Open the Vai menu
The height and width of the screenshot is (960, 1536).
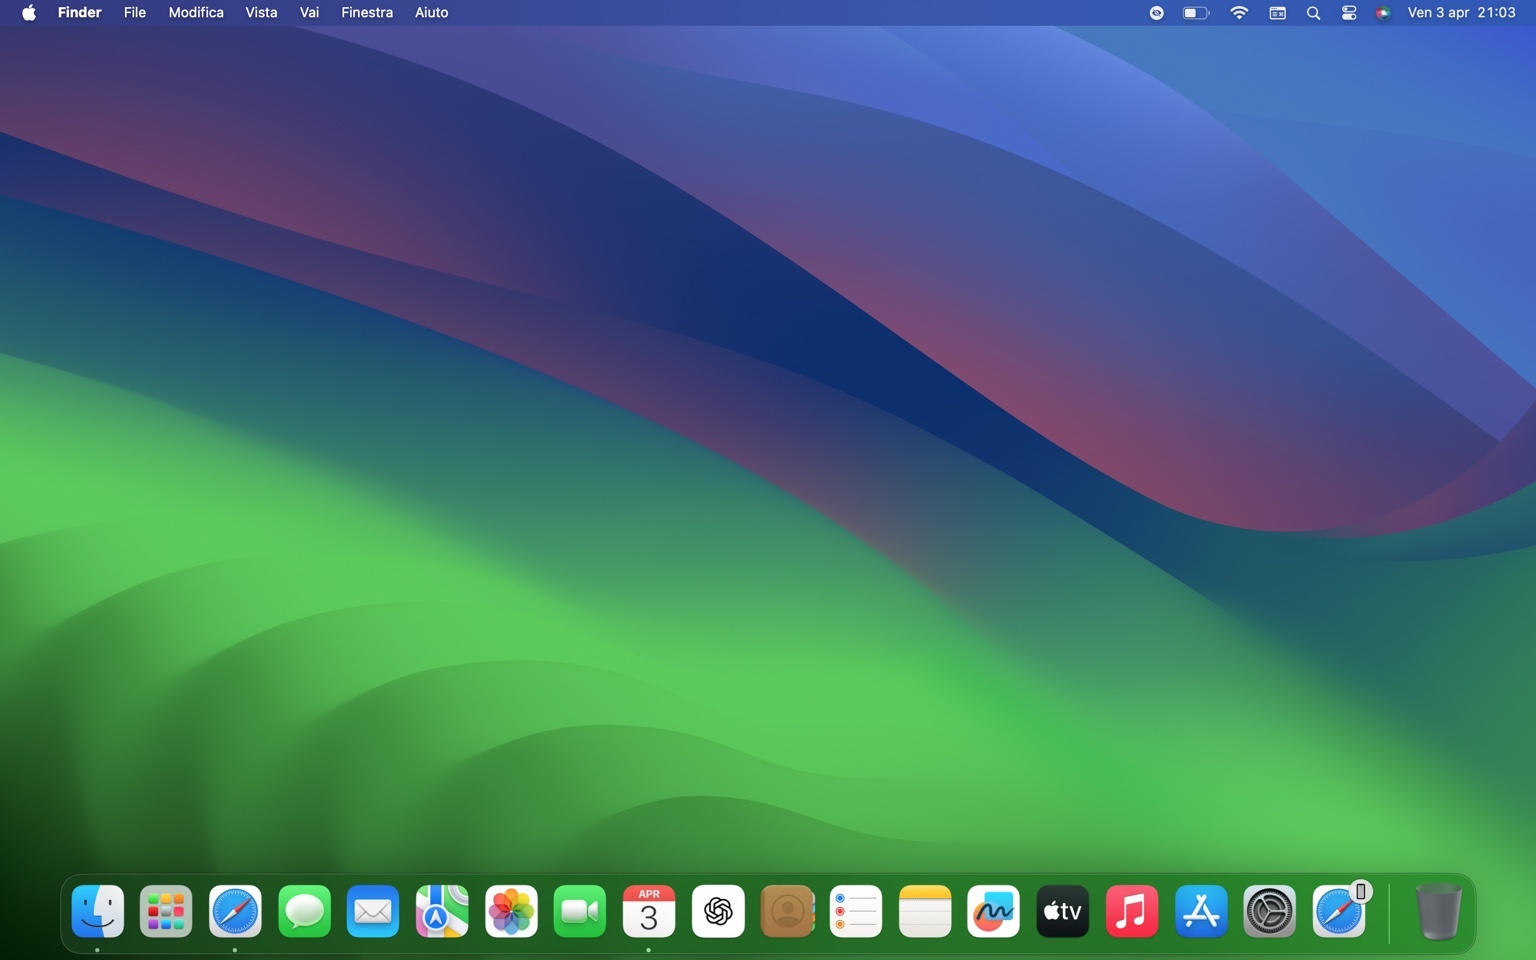click(308, 13)
